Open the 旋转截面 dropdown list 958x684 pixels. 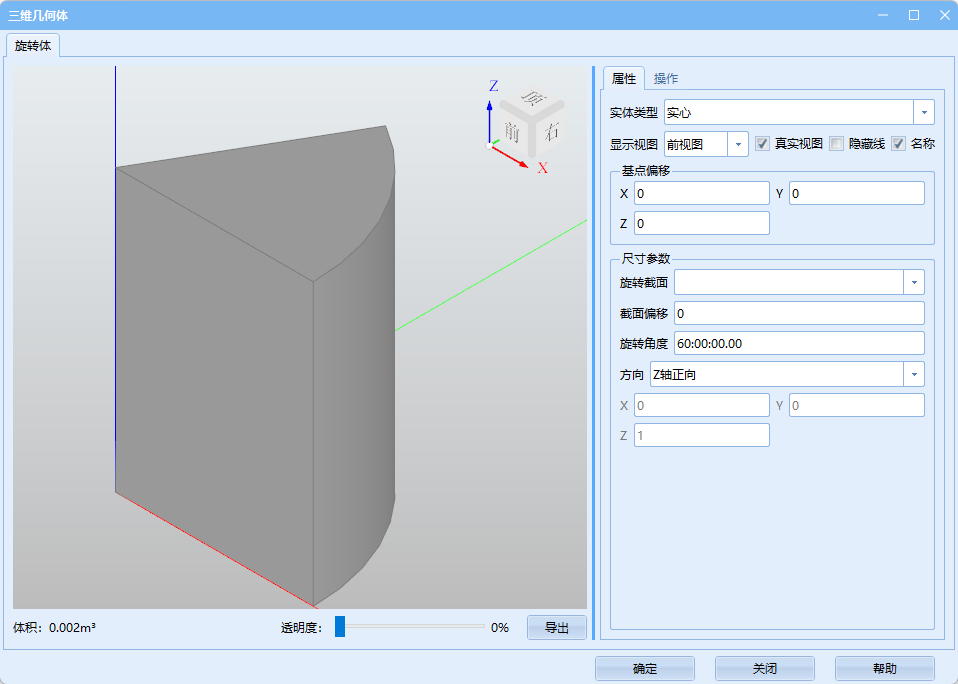pyautogui.click(x=913, y=282)
